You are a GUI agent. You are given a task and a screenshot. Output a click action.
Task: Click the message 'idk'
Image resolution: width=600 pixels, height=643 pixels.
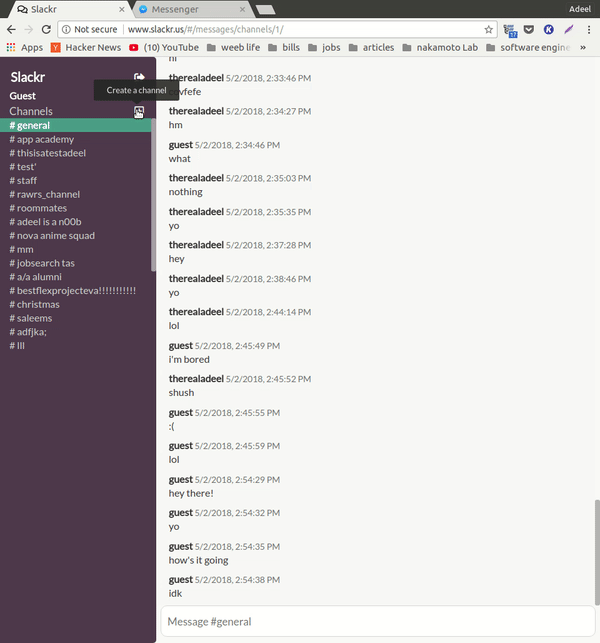tap(175, 593)
